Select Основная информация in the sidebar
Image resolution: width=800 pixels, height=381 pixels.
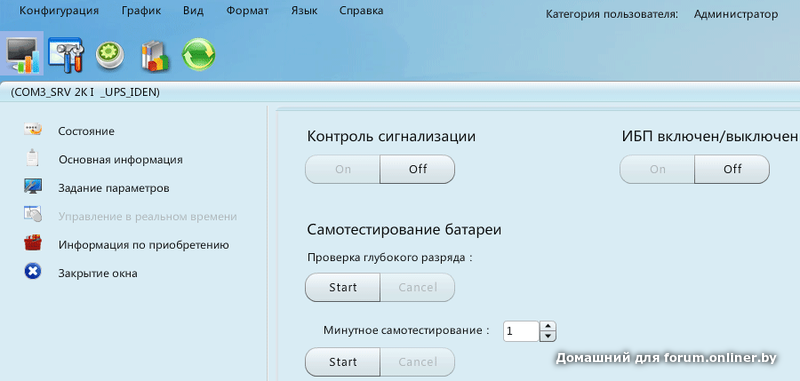pyautogui.click(x=120, y=160)
